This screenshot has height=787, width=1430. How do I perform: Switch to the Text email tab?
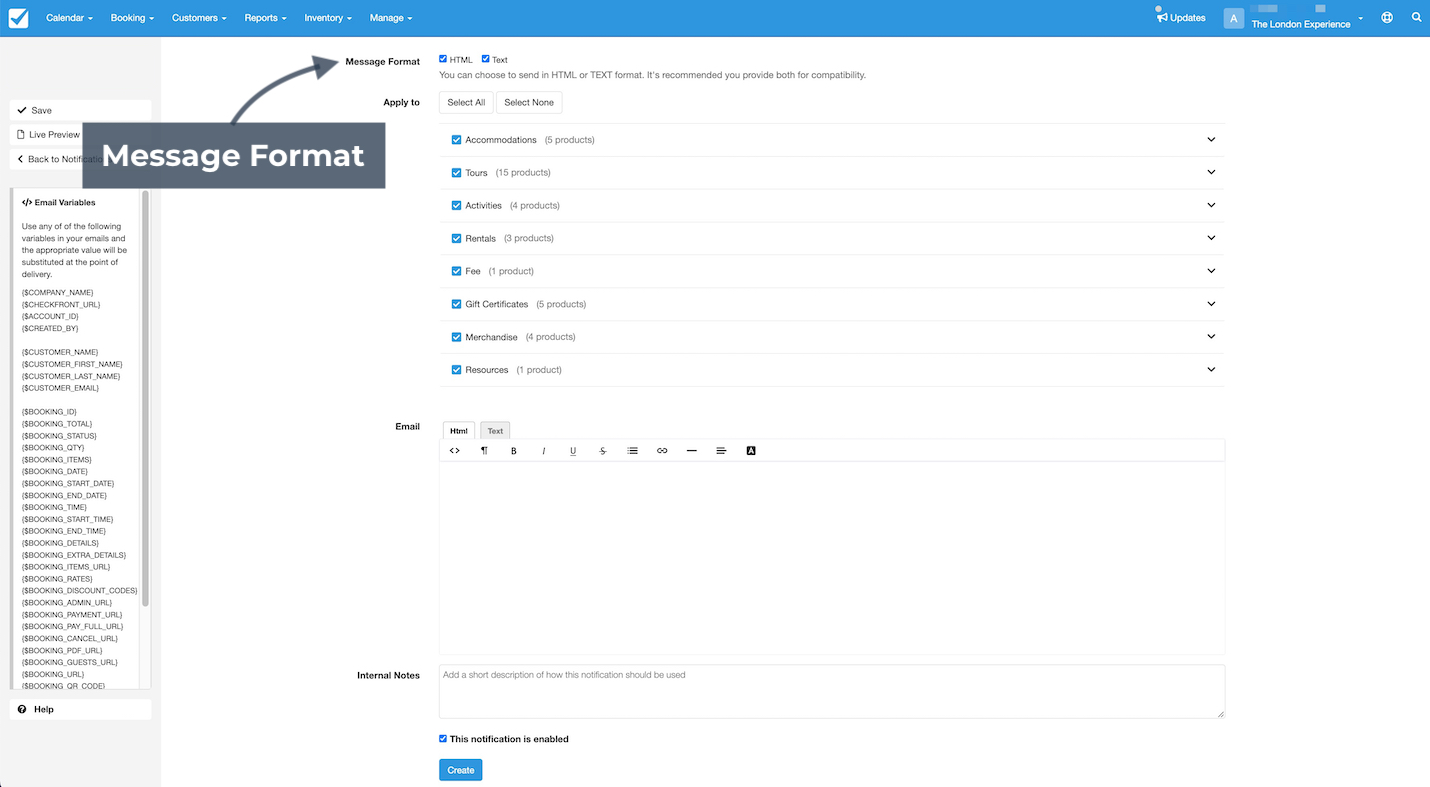(495, 430)
